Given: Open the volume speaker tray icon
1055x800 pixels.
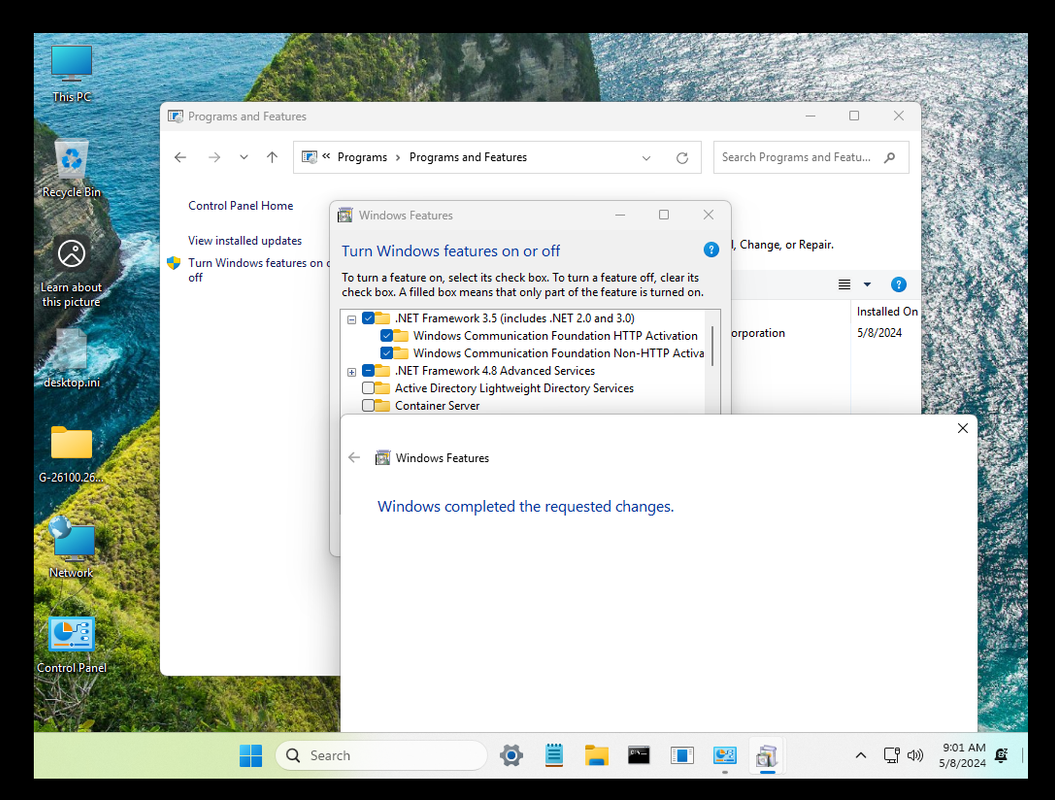Looking at the screenshot, I should [915, 756].
